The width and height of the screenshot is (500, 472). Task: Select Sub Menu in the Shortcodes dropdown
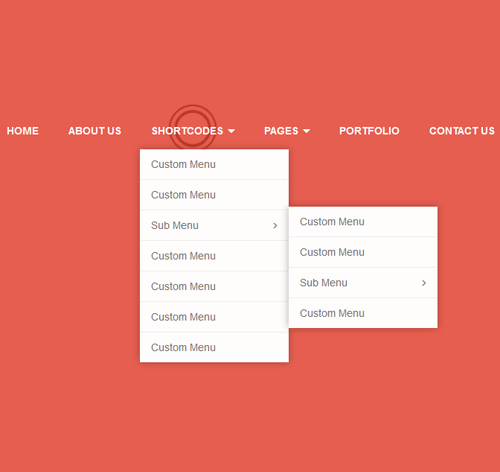pyautogui.click(x=214, y=225)
